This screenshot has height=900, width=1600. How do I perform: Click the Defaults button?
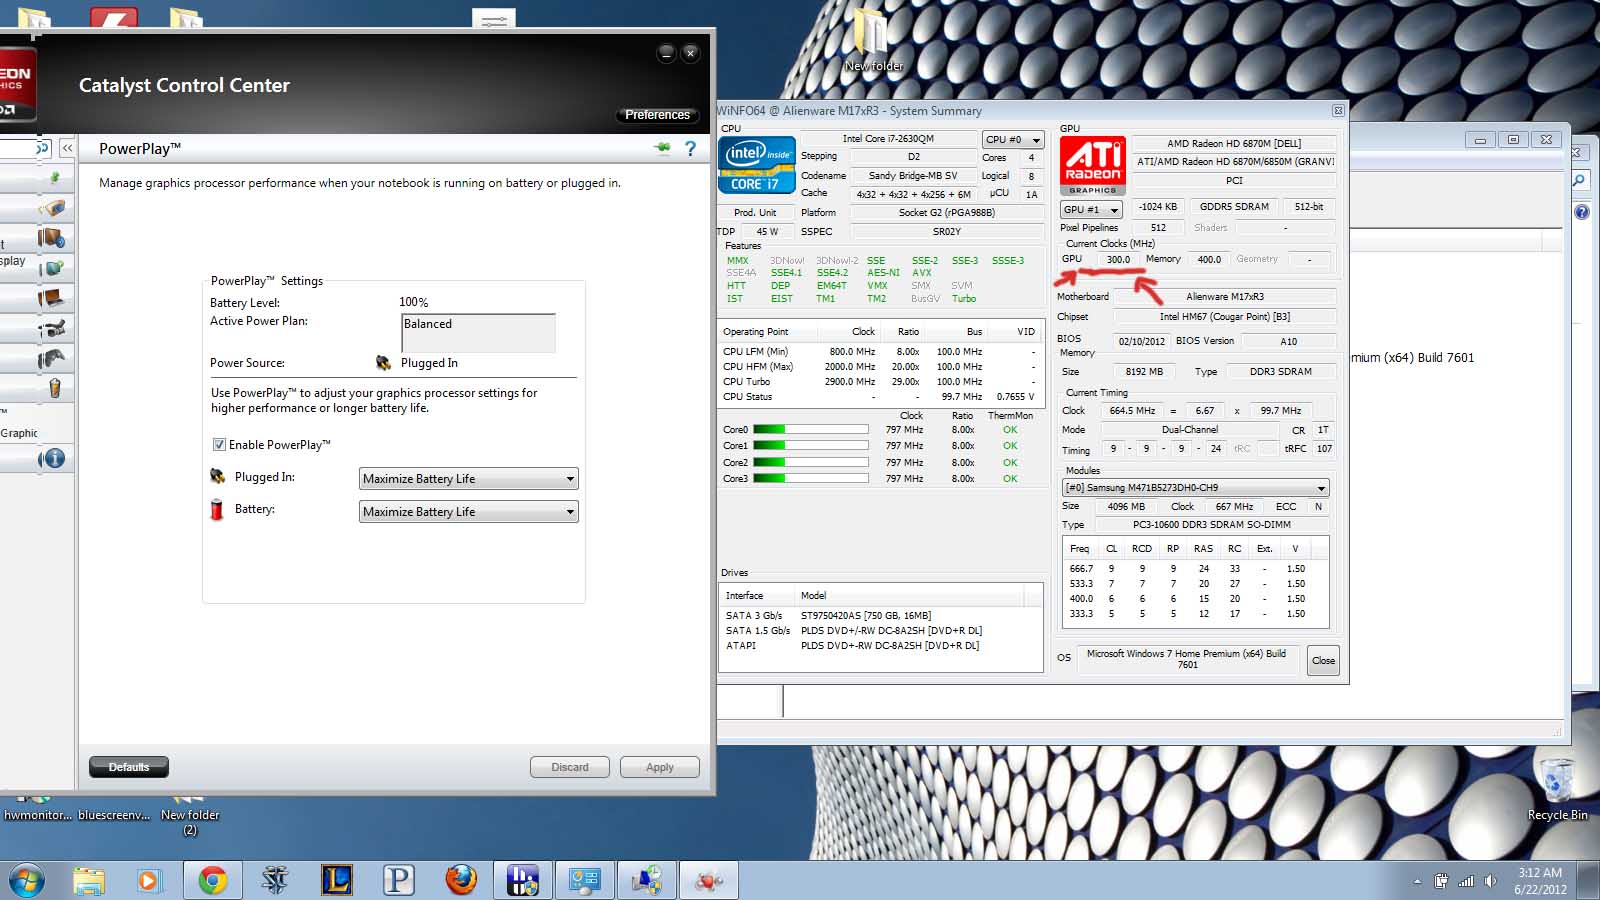(129, 767)
